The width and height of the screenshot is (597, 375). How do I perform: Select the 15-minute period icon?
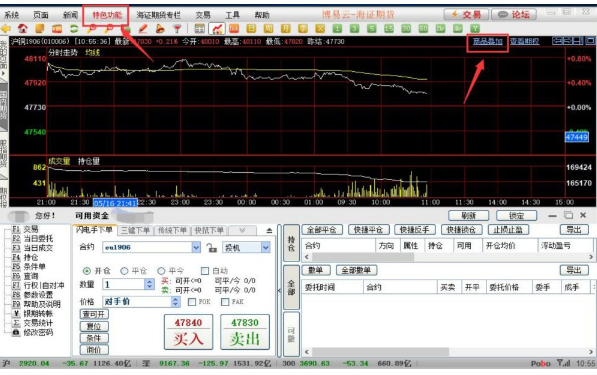click(389, 29)
